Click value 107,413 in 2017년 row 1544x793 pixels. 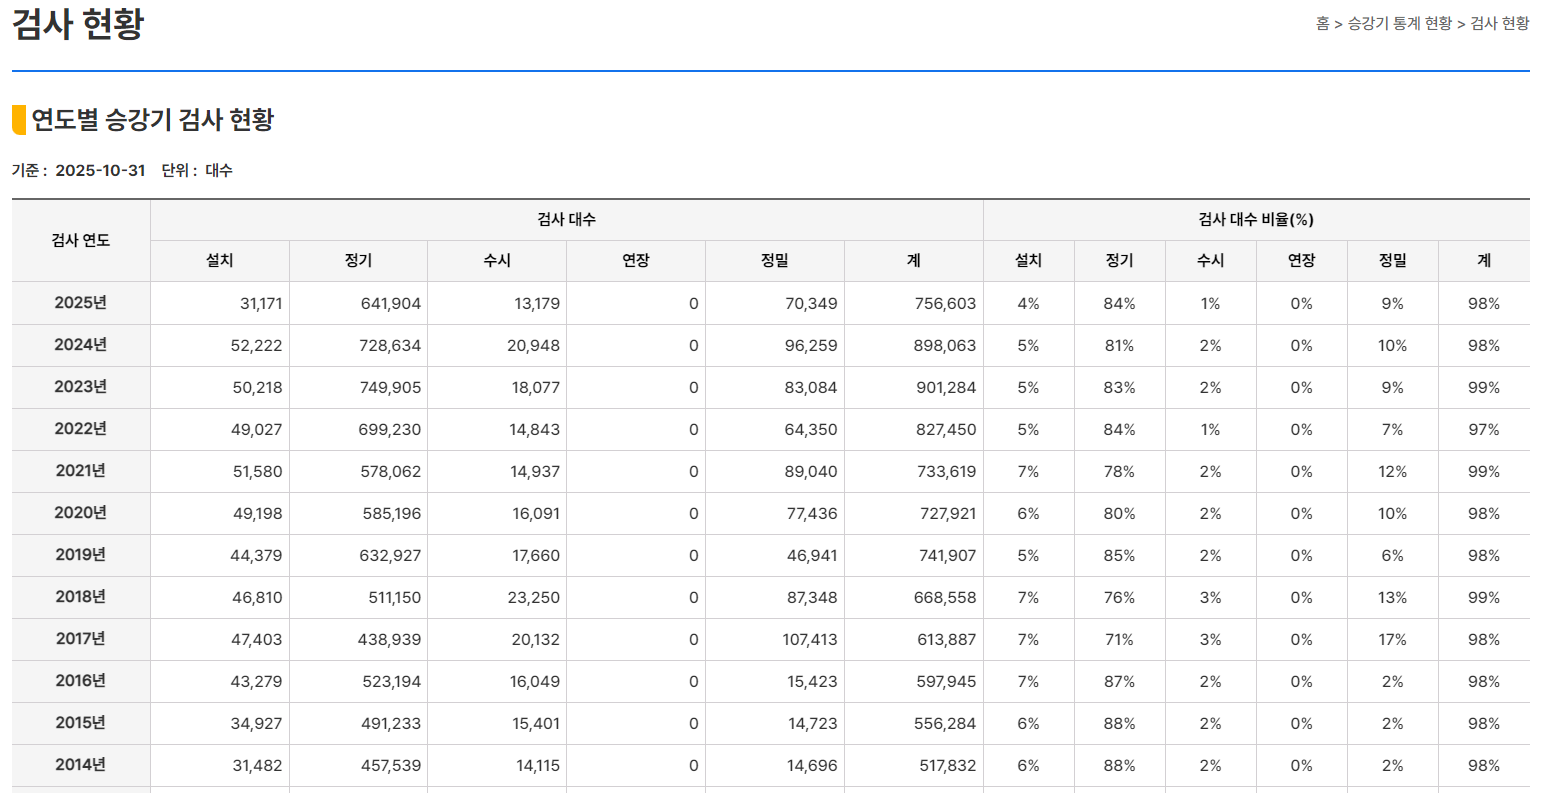coord(810,640)
